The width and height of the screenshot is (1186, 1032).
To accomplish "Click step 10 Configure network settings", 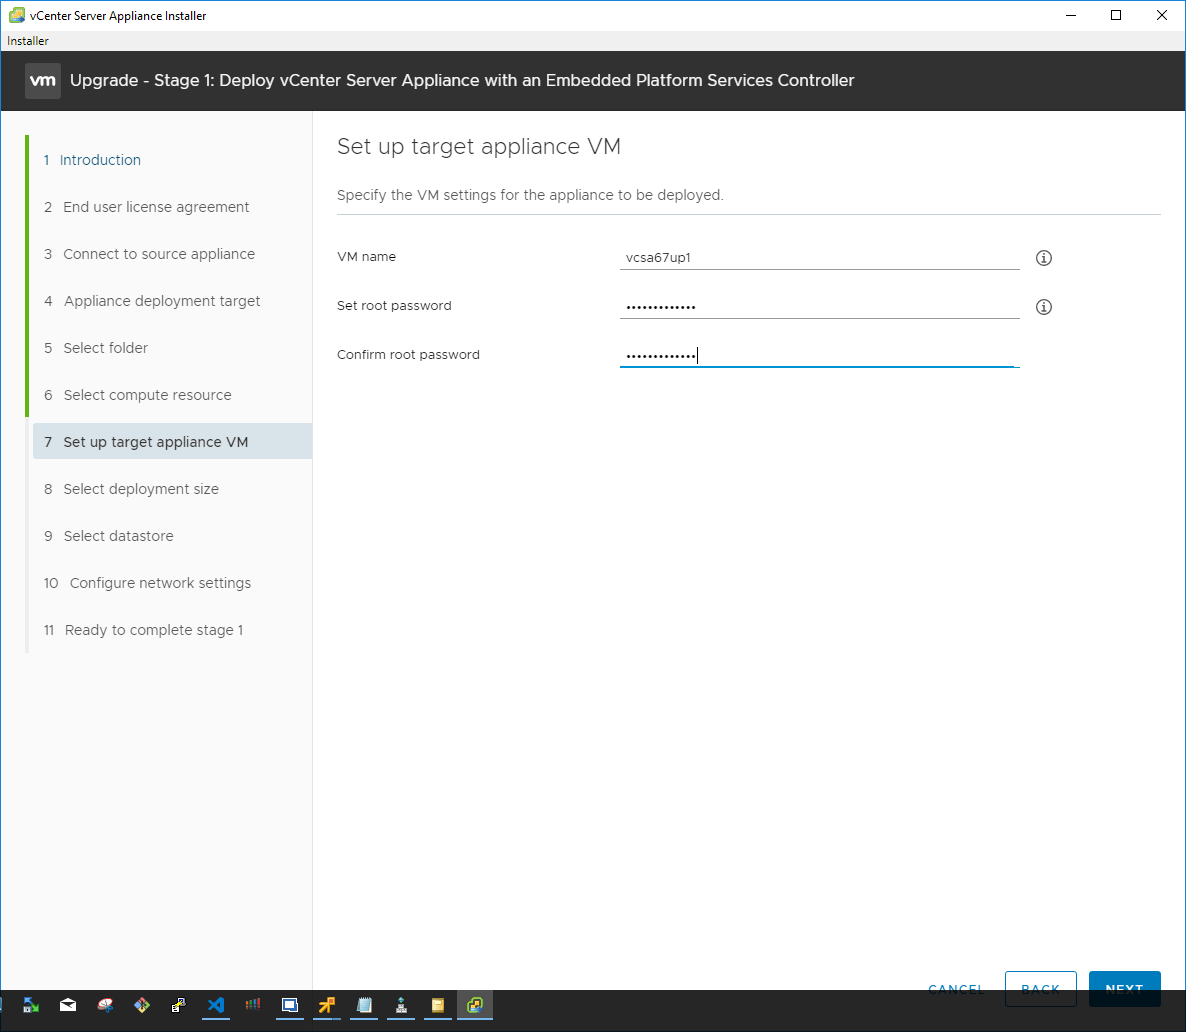I will (x=147, y=583).
